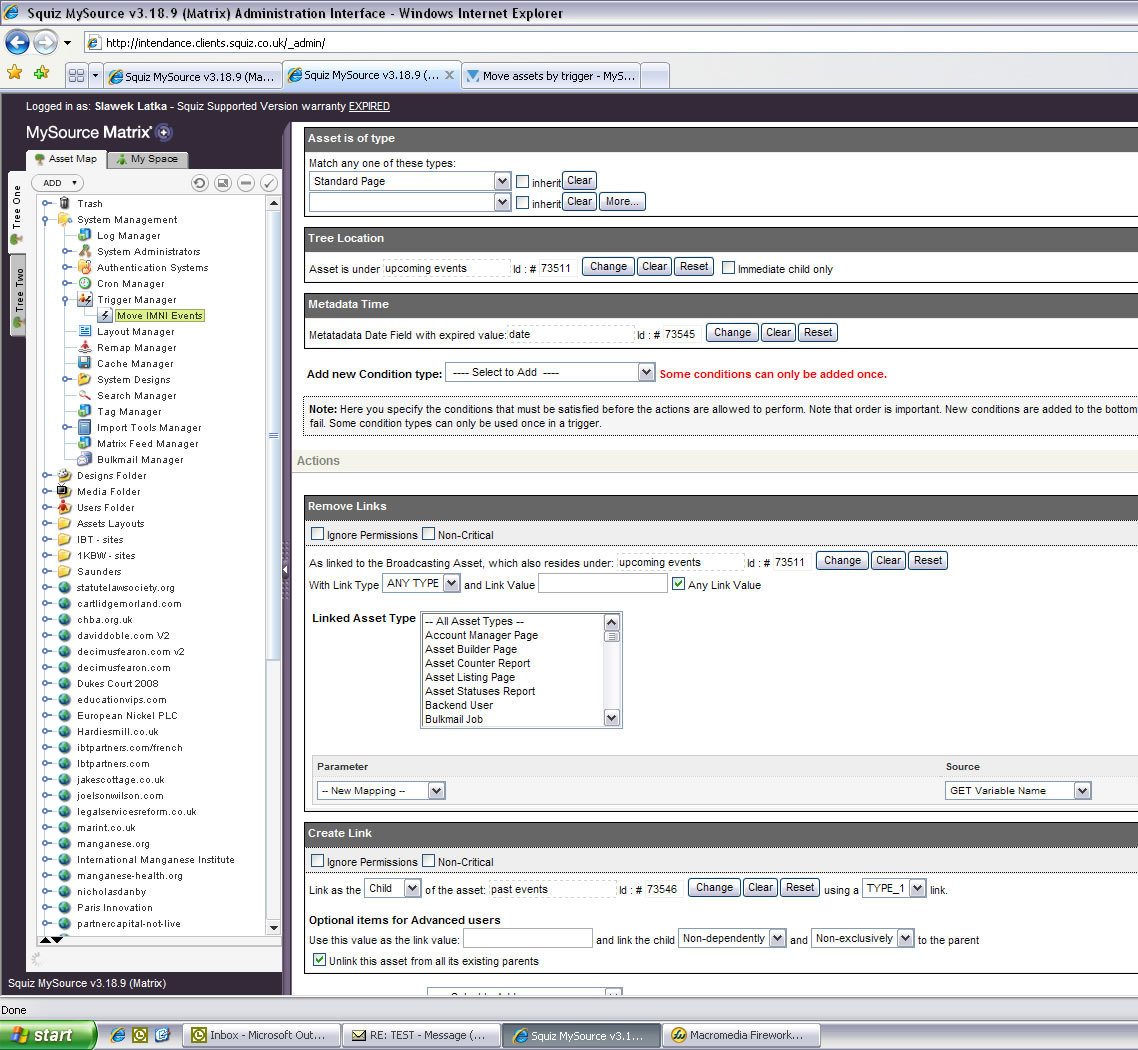Click the Move IMNI Events trigger icon

pos(105,315)
